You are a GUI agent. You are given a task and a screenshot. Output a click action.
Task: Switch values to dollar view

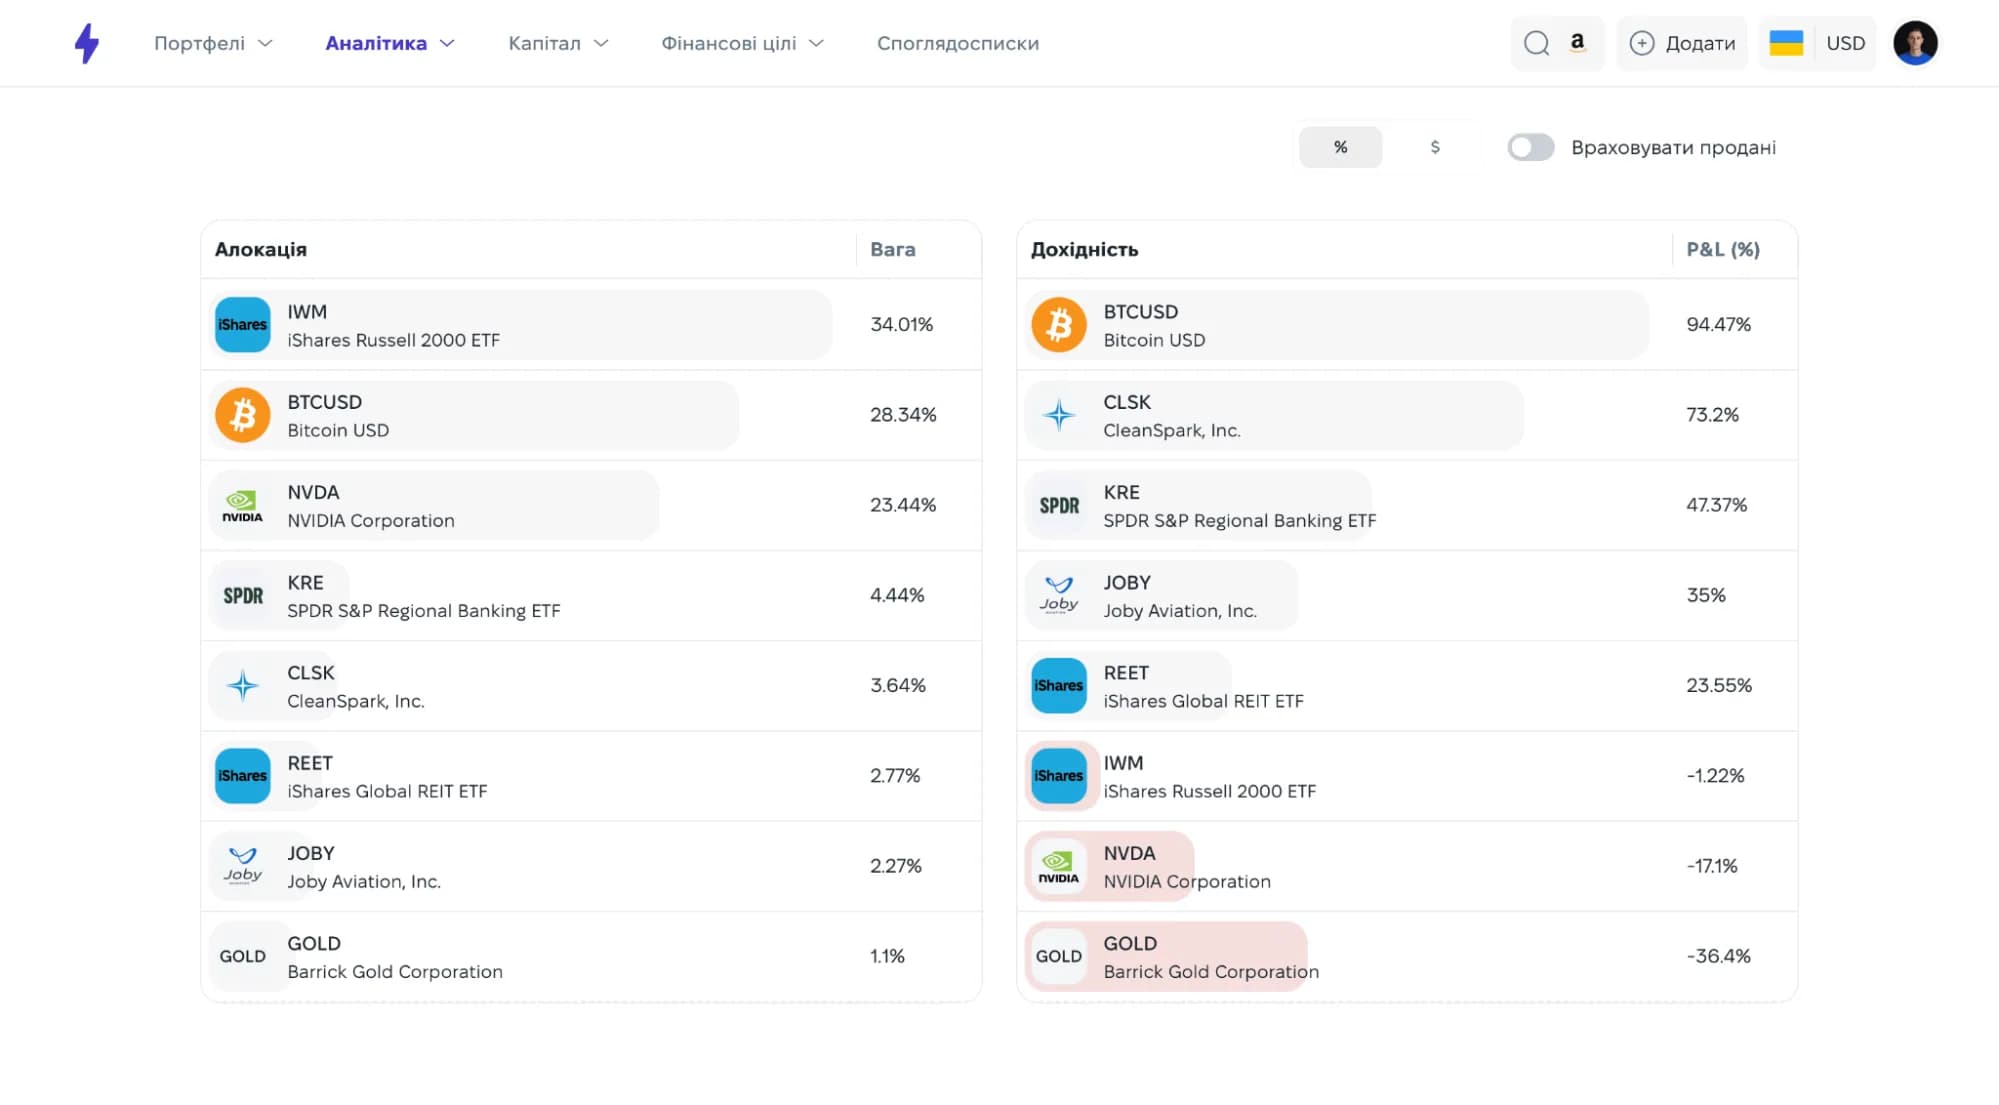point(1435,147)
